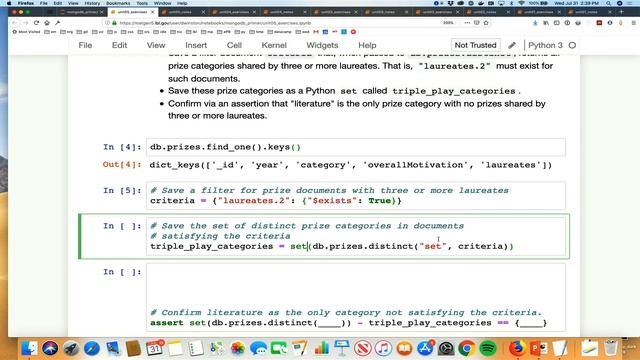
Task: Open the Bookmarks menu in macOS menu bar
Action: 118,3
